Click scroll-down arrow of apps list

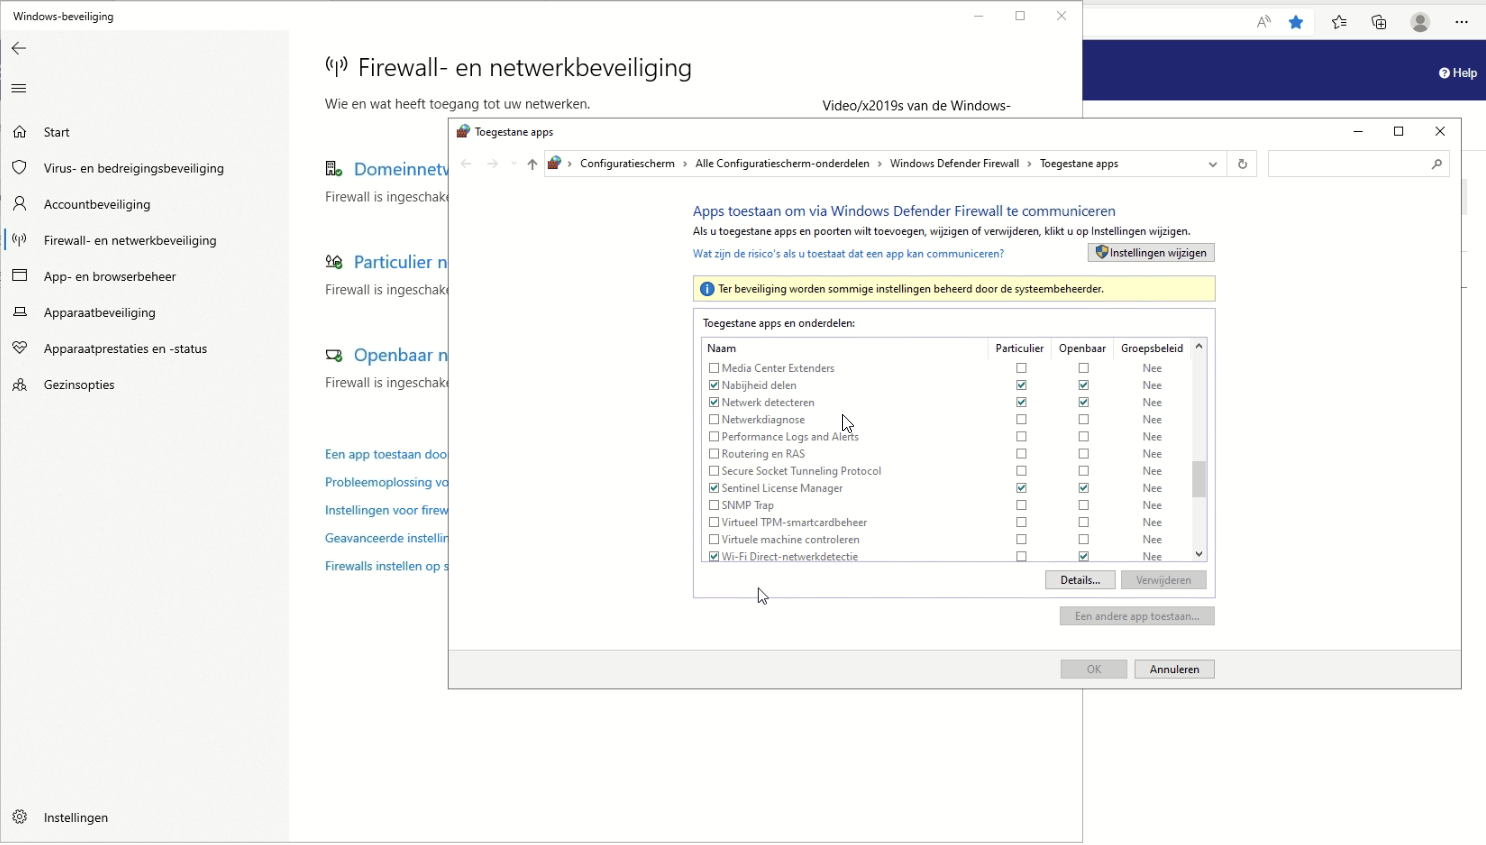tap(1199, 554)
